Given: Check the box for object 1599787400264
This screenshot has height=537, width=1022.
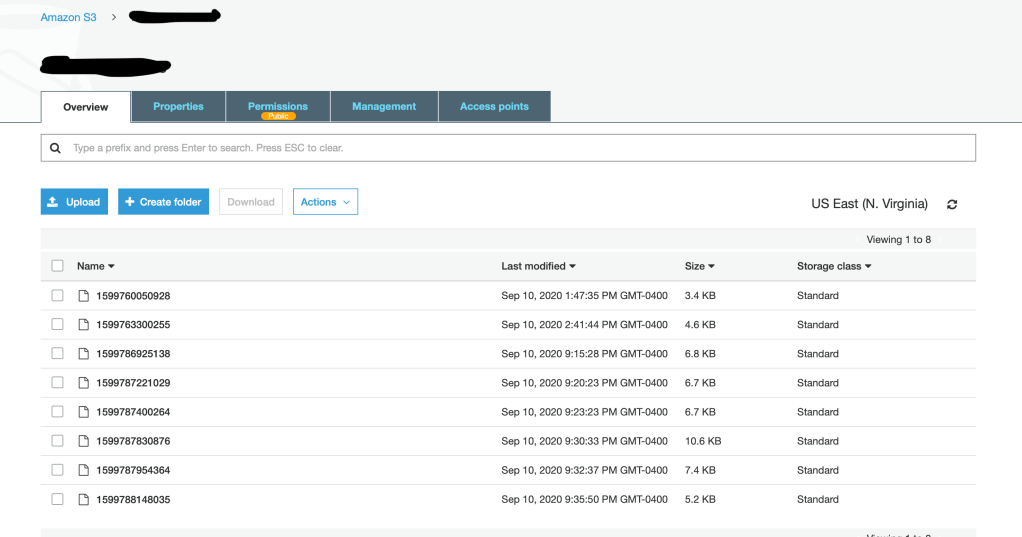Looking at the screenshot, I should tap(57, 412).
